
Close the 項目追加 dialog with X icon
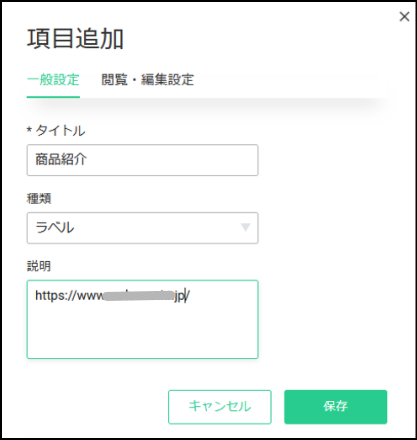[404, 16]
